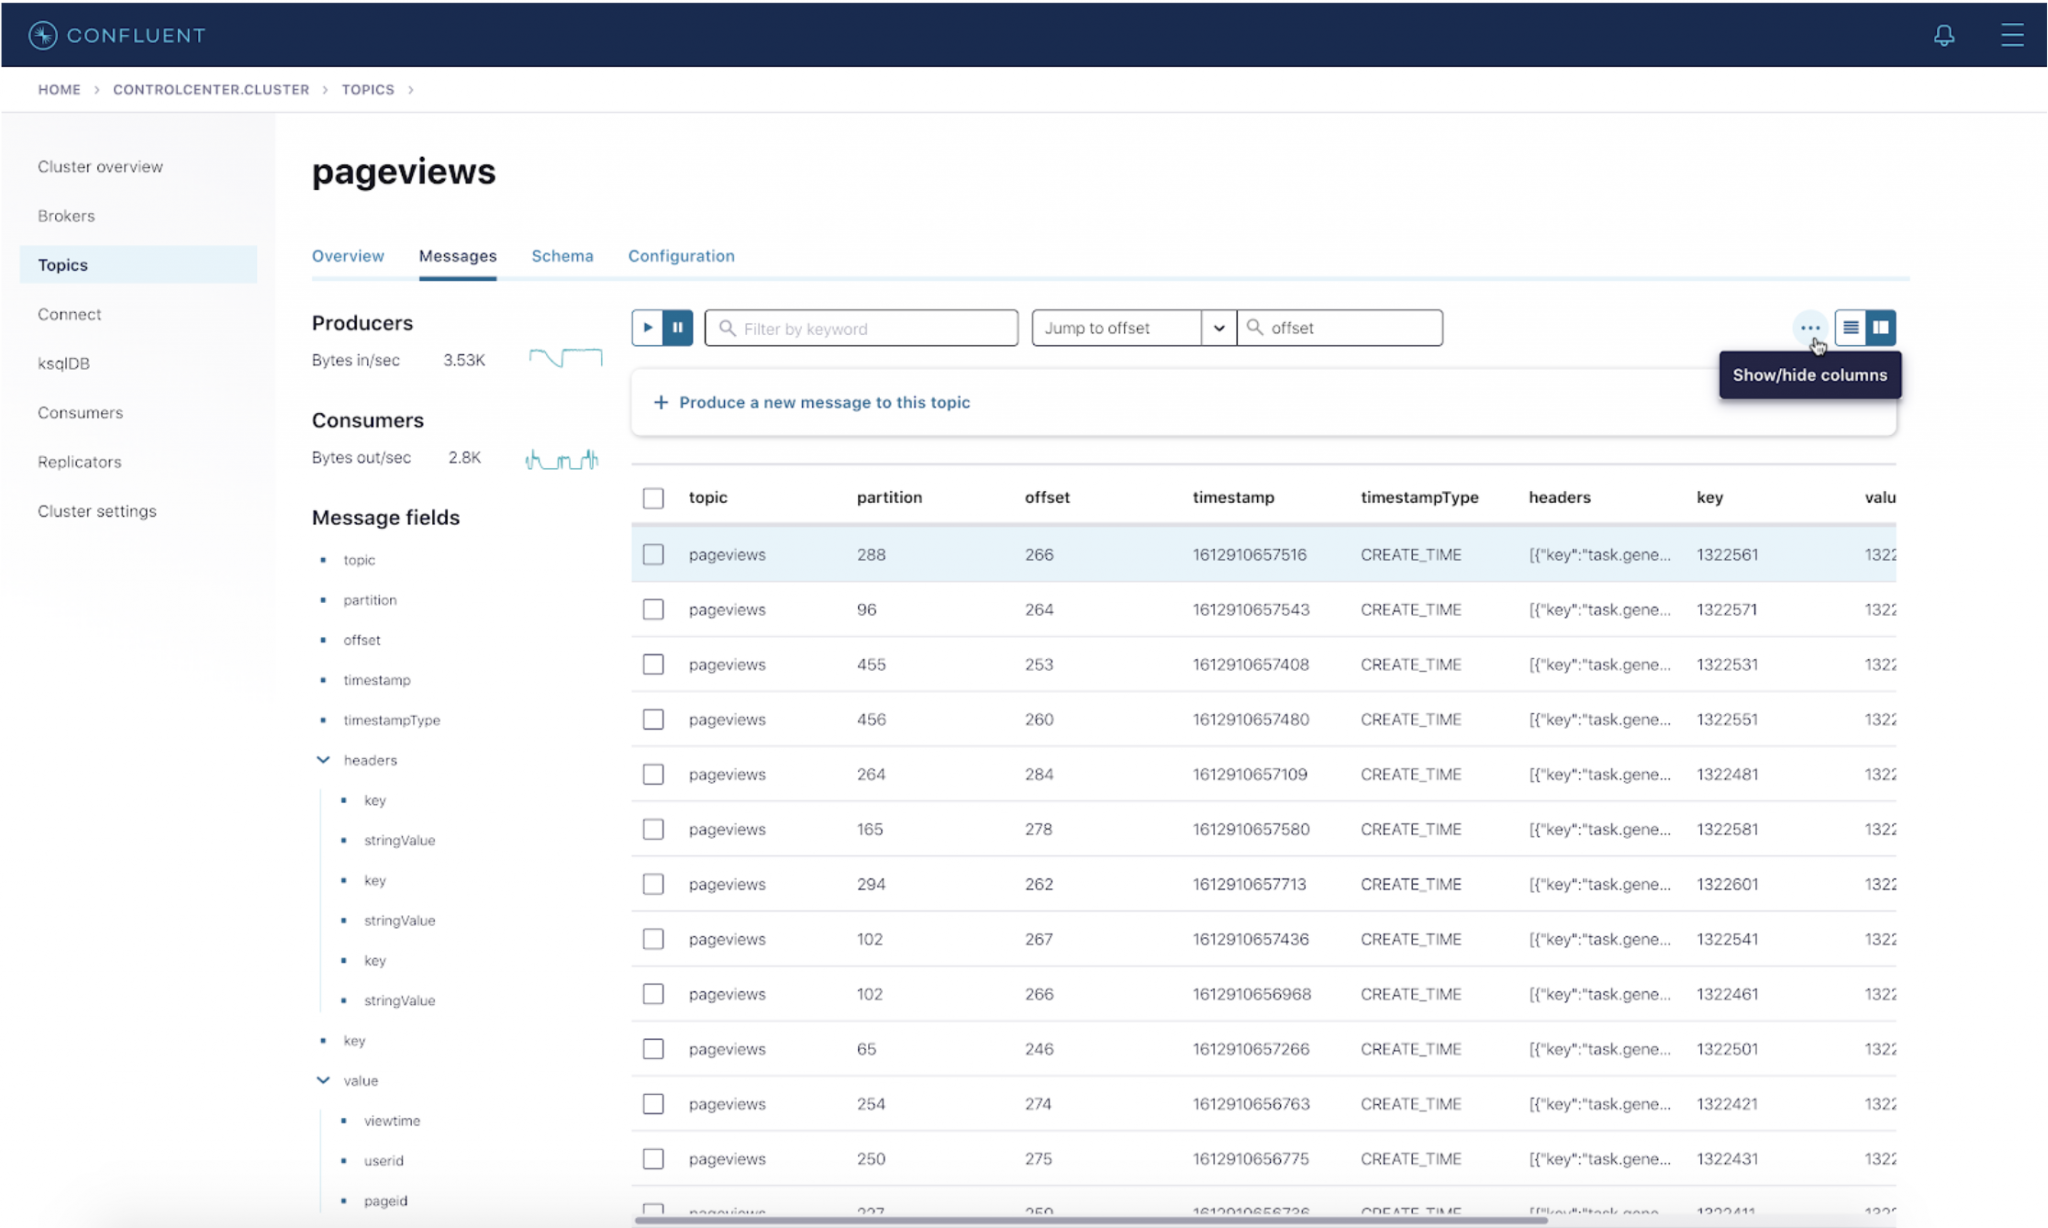Click CONTROLCENTER.CLUSTER breadcrumb link

pyautogui.click(x=211, y=89)
